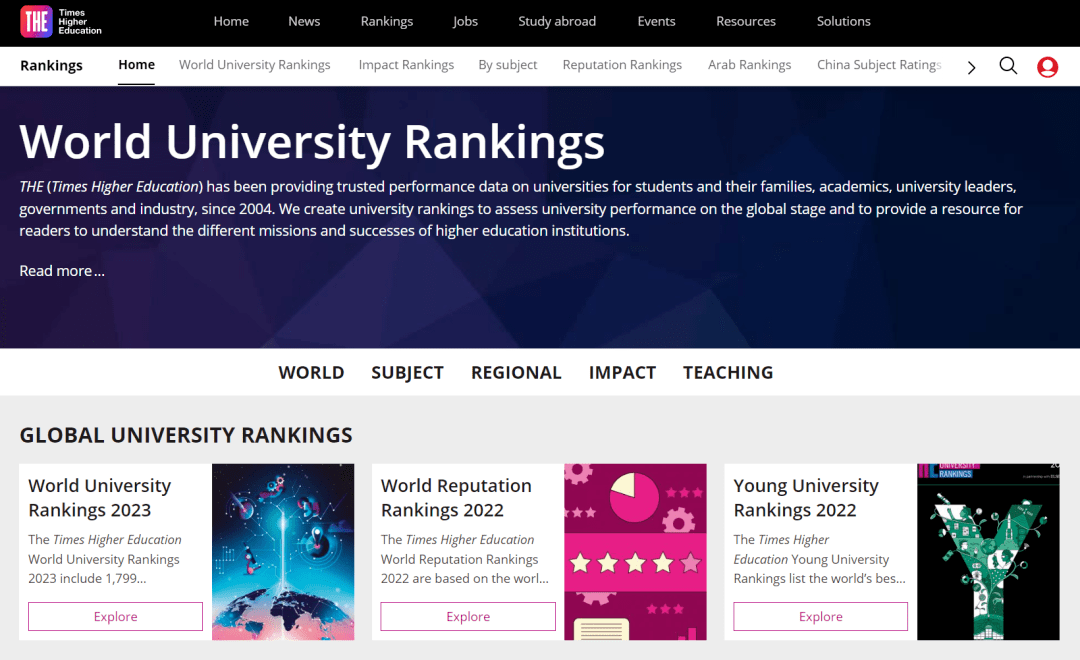Visit the China Subject Ratings page

click(x=879, y=65)
